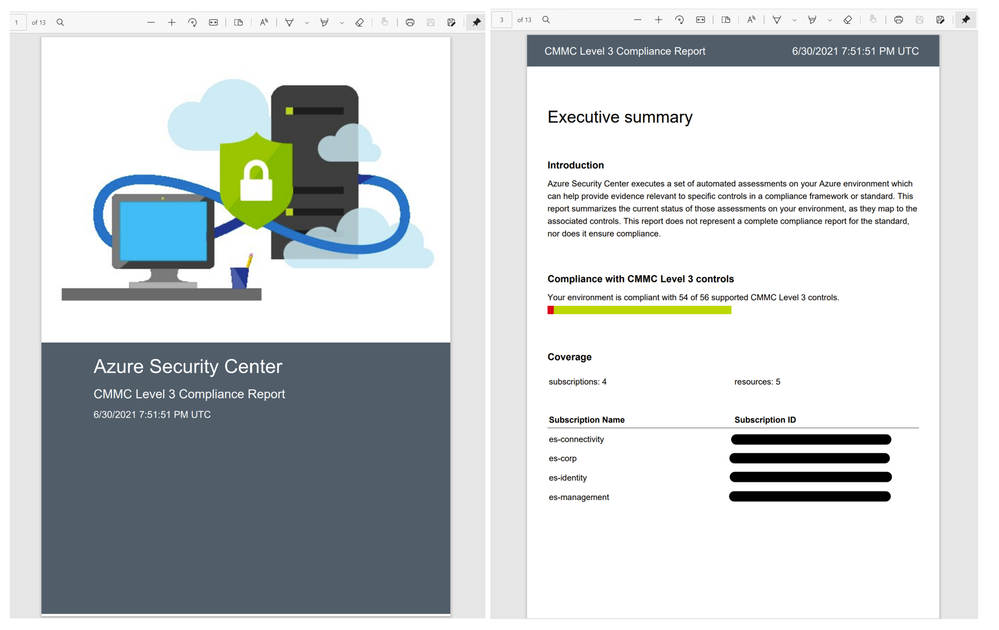Fit to width in left PDF viewer
Screen dimensions: 999x630
(213, 22)
